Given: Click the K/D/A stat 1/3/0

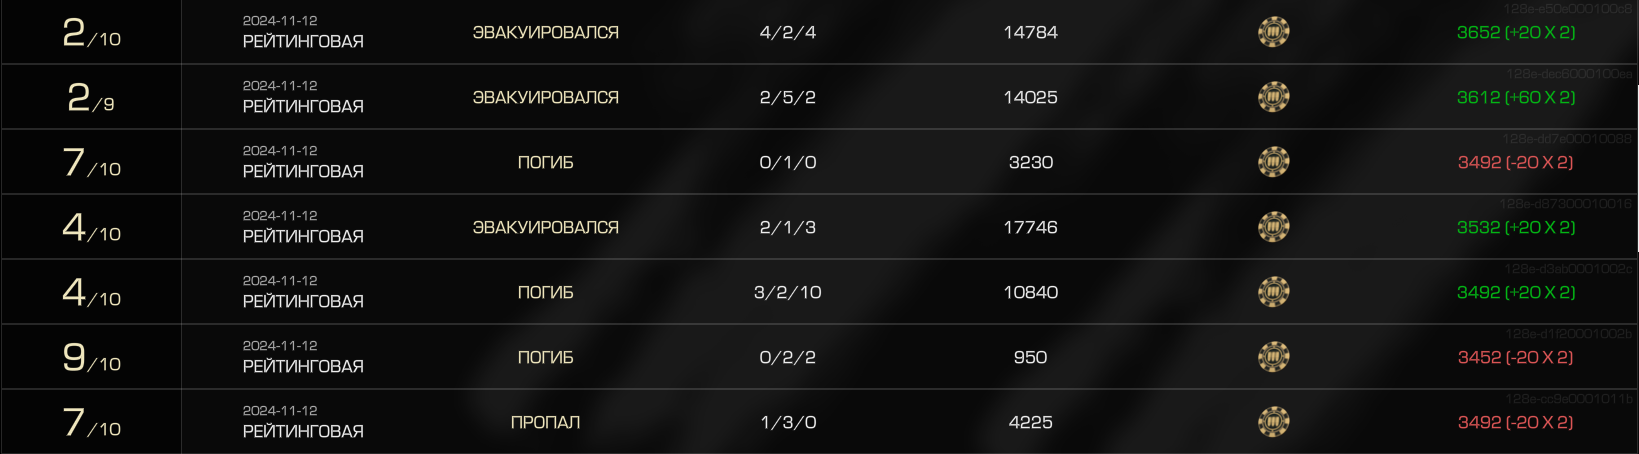Looking at the screenshot, I should coord(788,422).
